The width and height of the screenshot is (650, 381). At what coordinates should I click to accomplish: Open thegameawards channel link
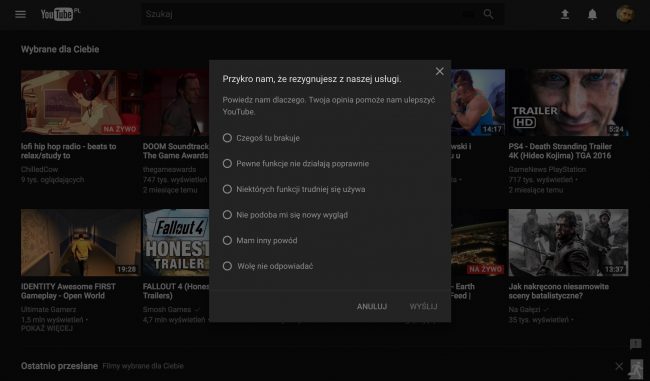169,170
